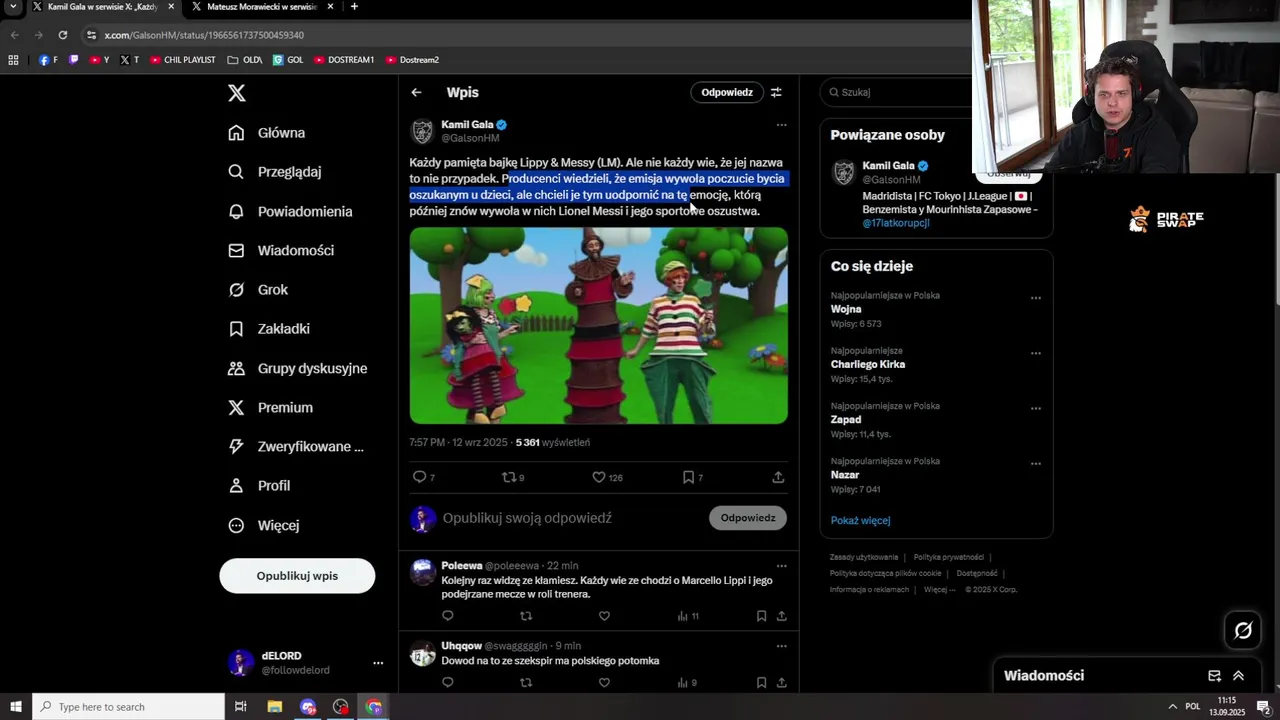Like Poleewa's comment
Image resolution: width=1280 pixels, height=720 pixels.
click(x=604, y=616)
